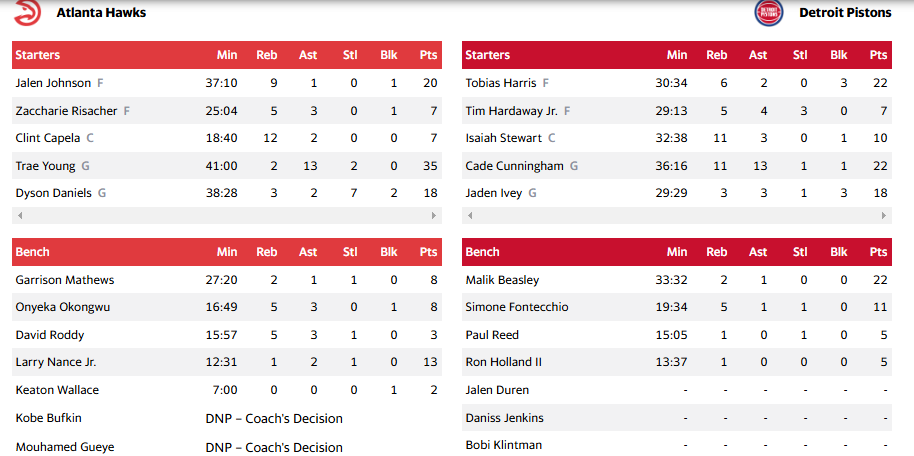Click the Detroit Pistons team logo

click(770, 13)
